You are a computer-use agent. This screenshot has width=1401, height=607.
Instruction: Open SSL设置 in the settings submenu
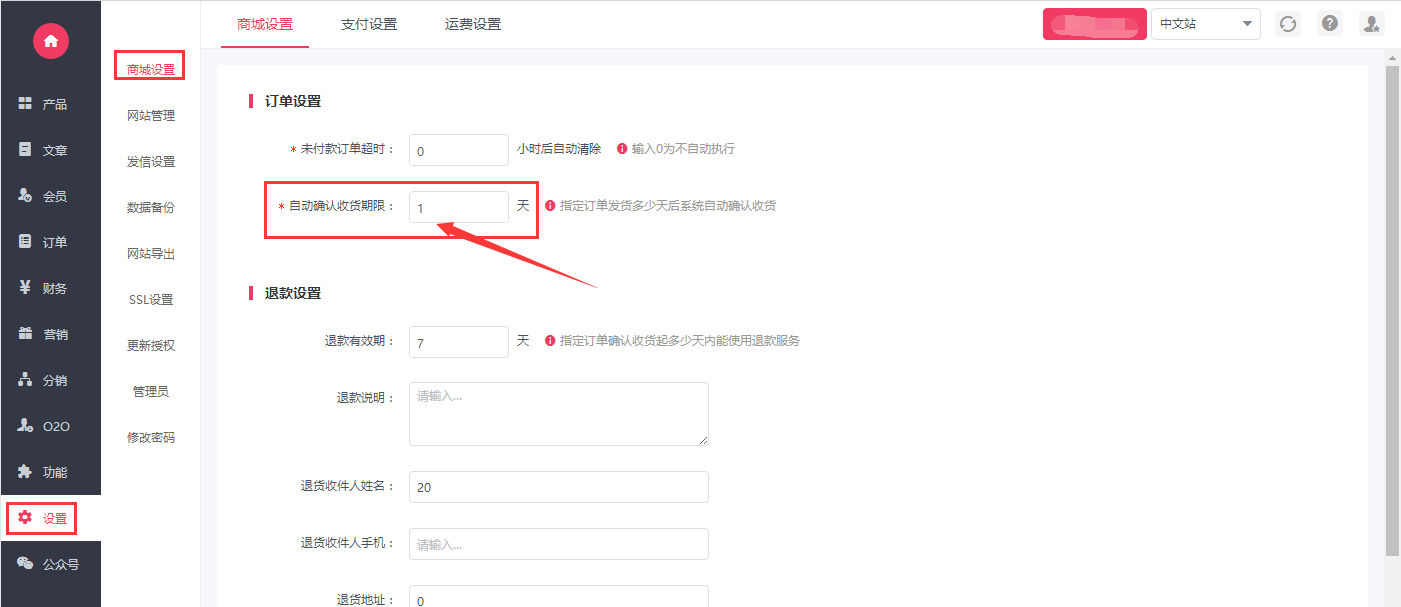coord(151,300)
